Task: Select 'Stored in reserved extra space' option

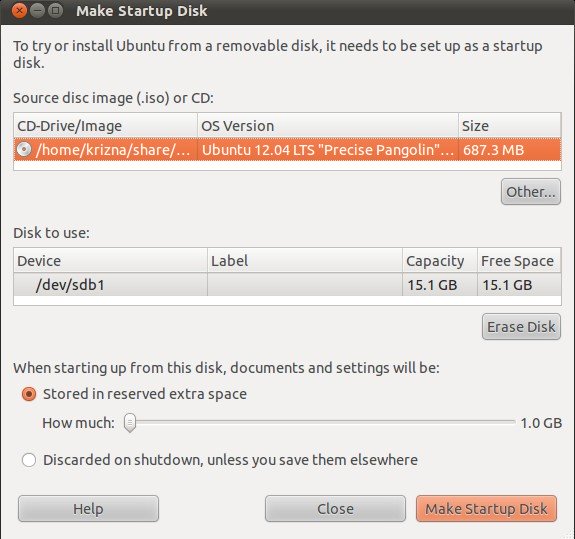Action: coord(29,394)
